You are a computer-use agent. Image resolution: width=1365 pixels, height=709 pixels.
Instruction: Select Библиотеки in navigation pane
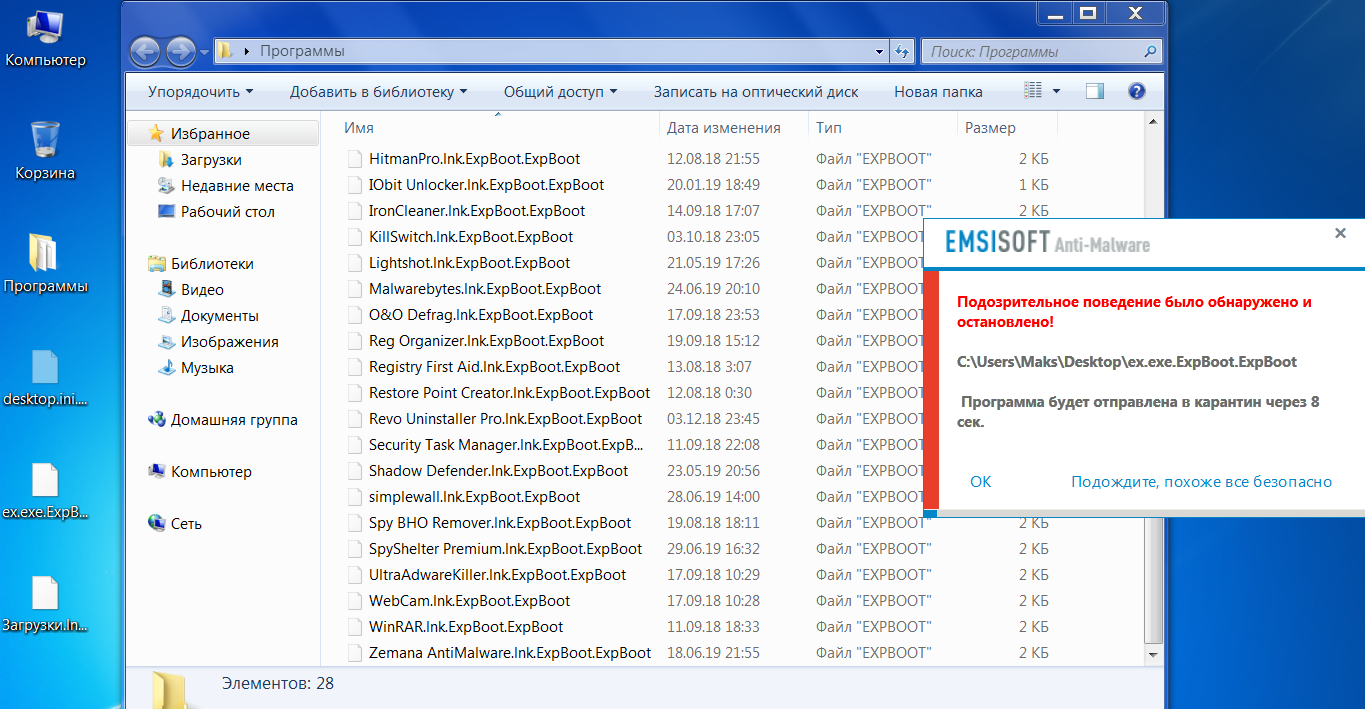(212, 264)
